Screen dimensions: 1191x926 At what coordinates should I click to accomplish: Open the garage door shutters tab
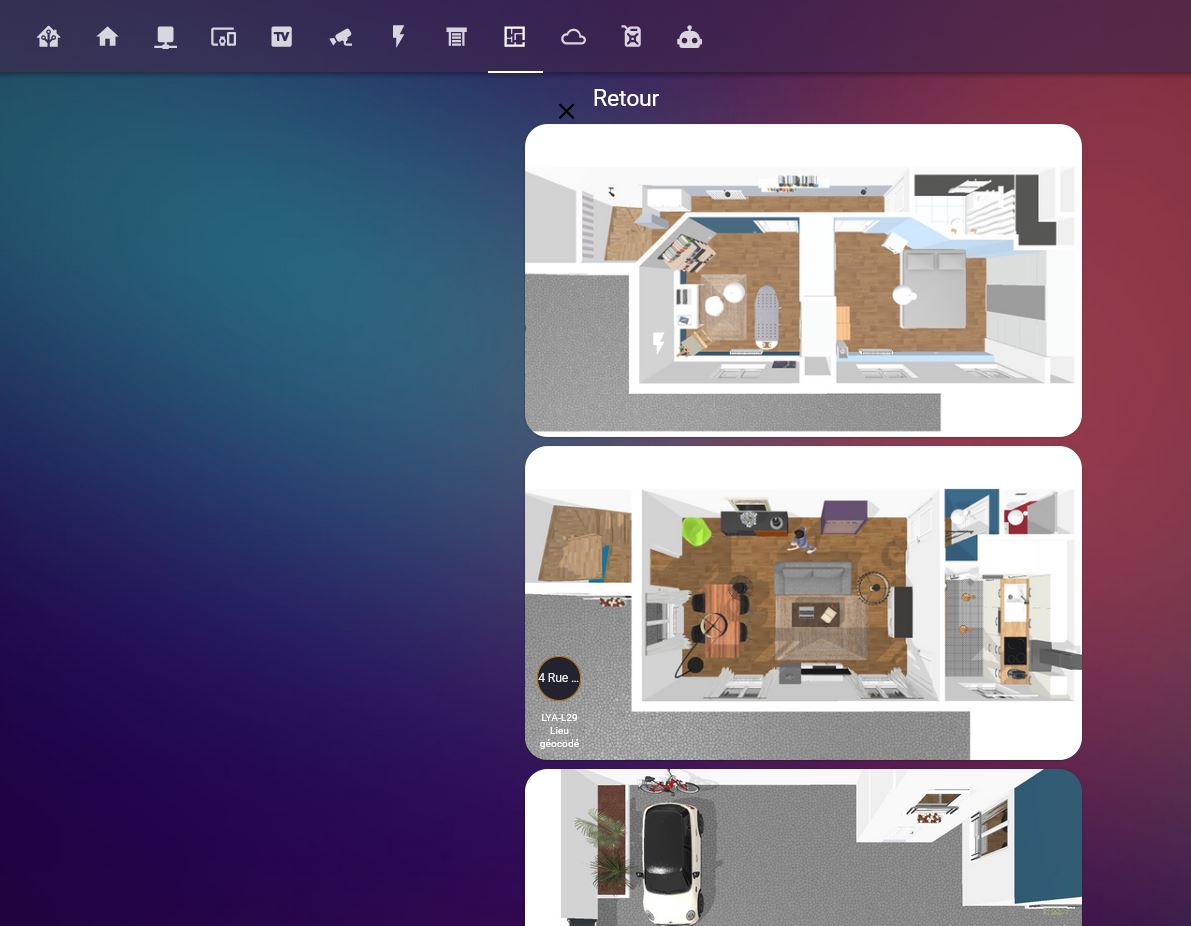[x=456, y=36]
